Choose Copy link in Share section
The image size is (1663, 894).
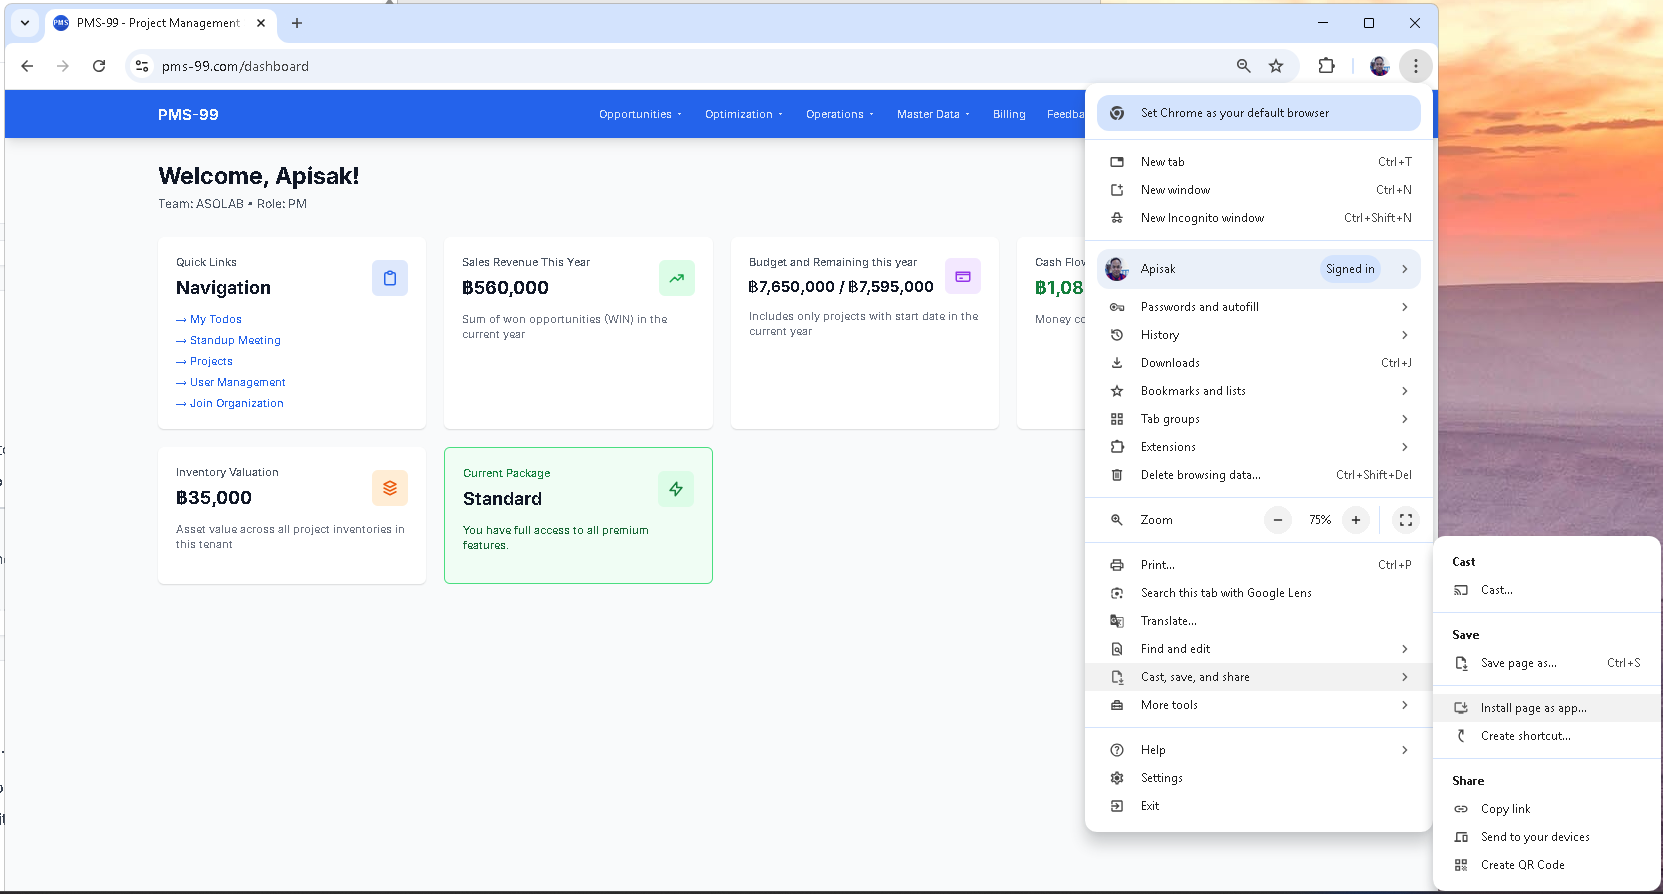tap(1547, 809)
